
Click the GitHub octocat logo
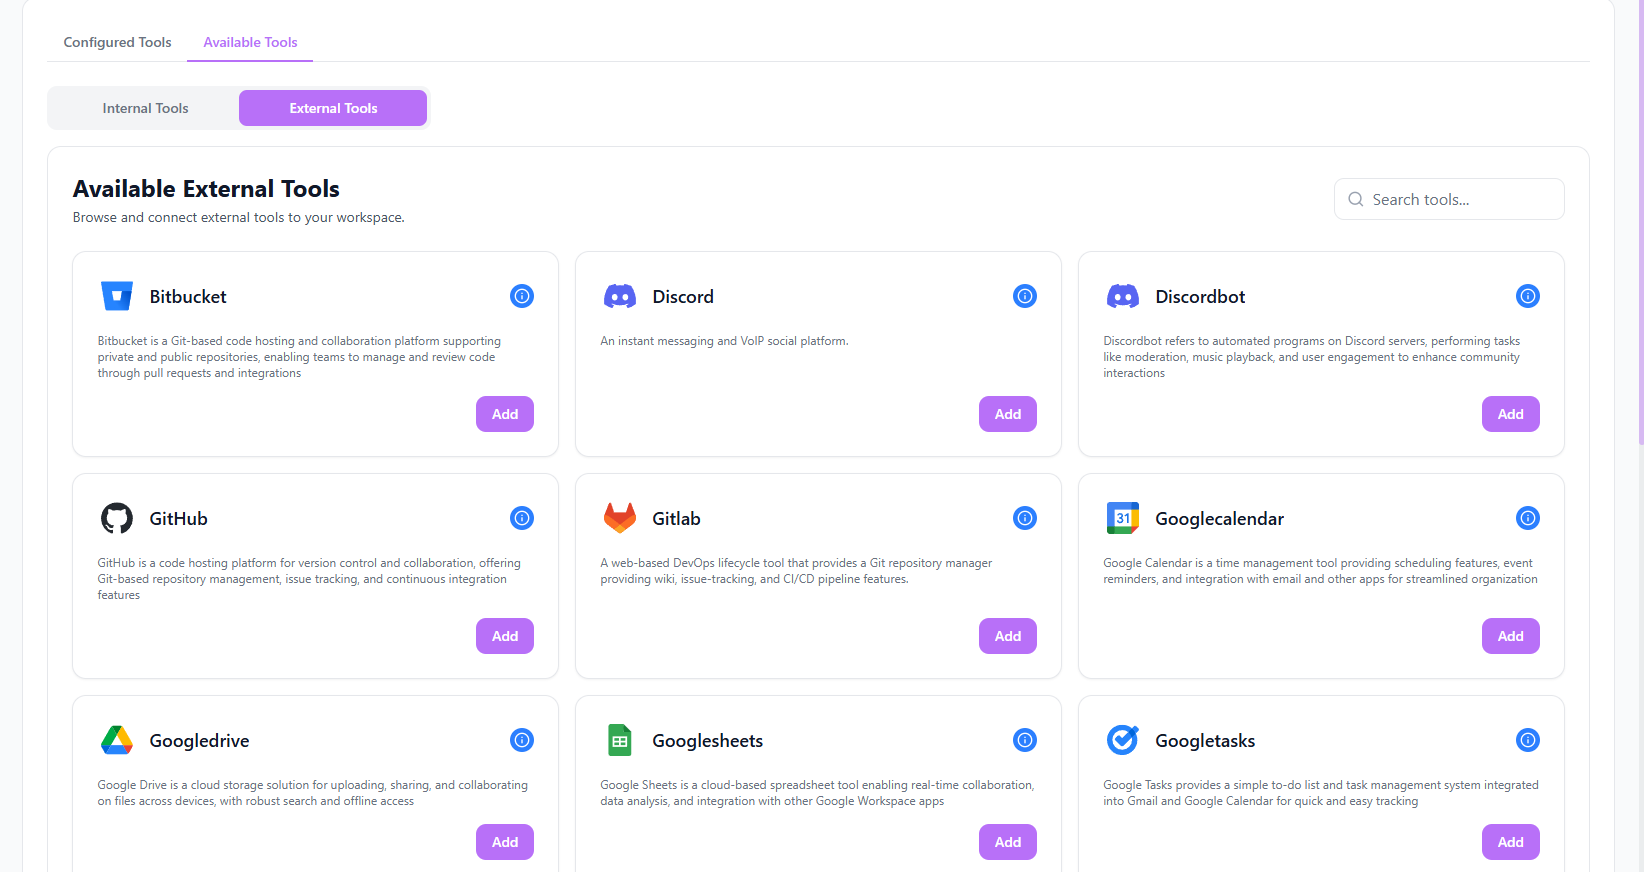pyautogui.click(x=117, y=518)
